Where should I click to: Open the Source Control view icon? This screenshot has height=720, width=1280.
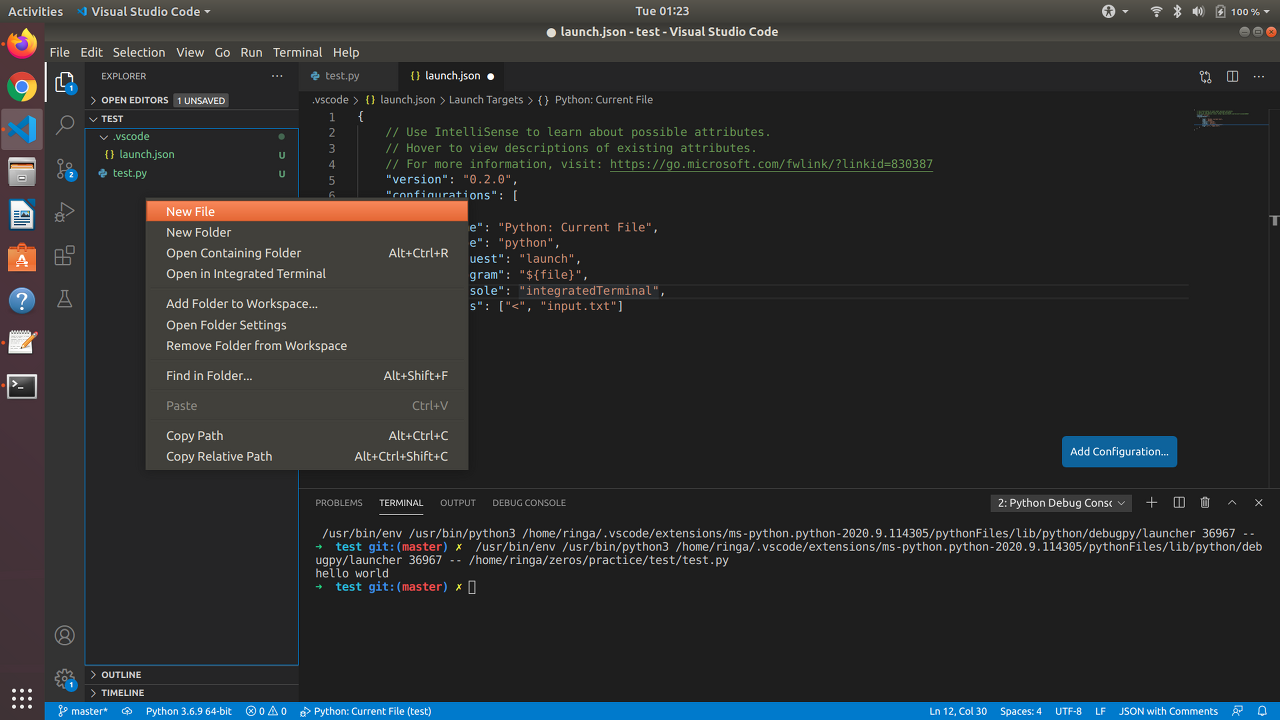65,169
